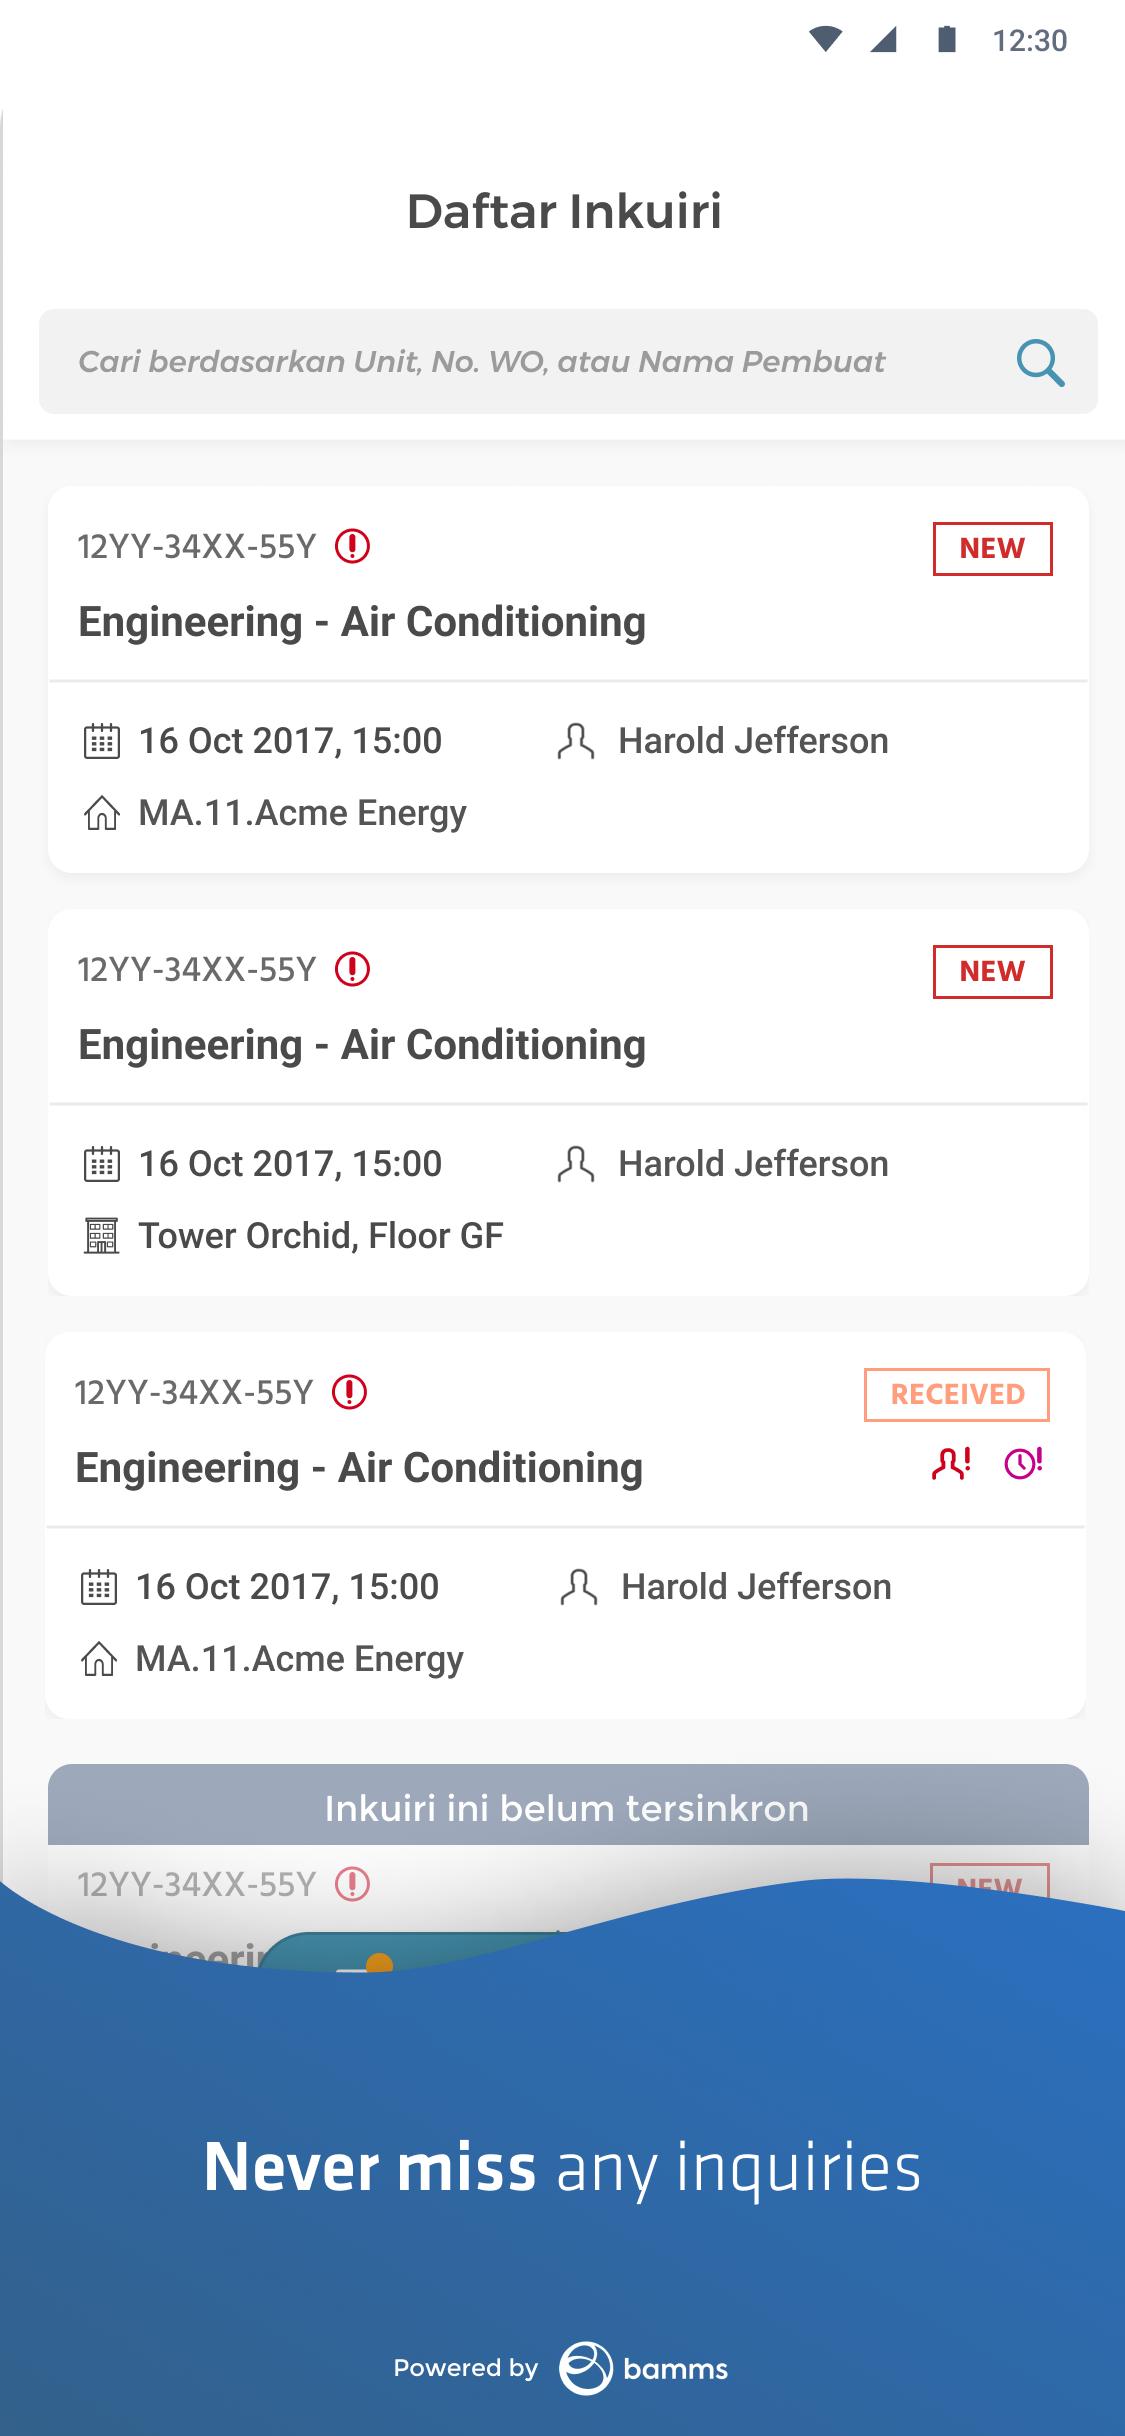Tap the NEW badge on second inquiry

992,971
